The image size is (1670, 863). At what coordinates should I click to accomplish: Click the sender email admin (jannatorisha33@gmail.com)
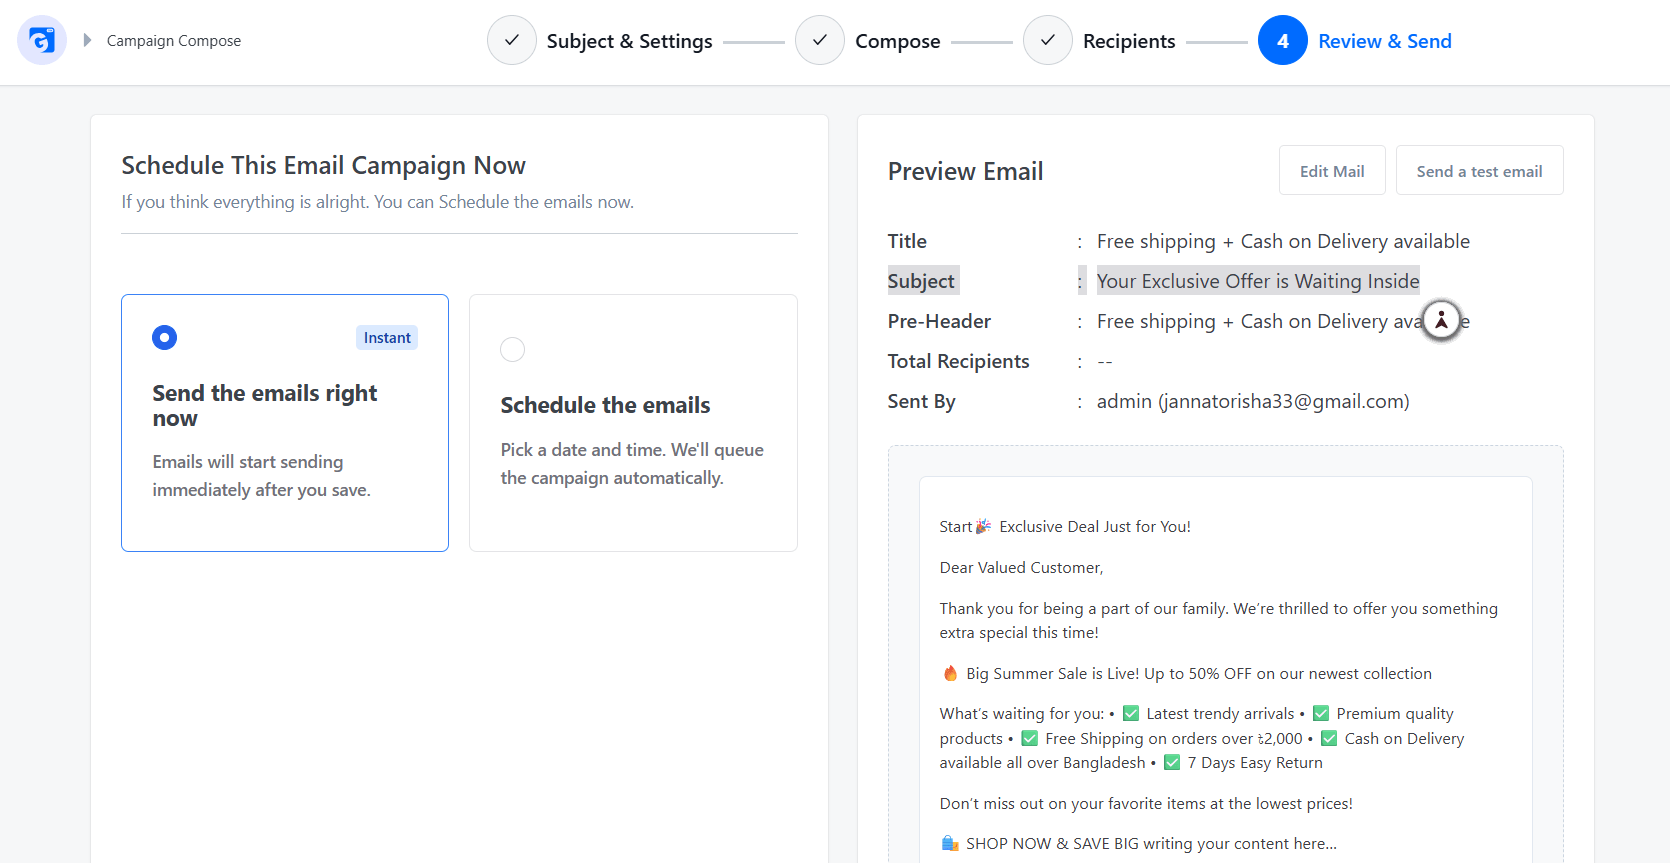[1253, 401]
